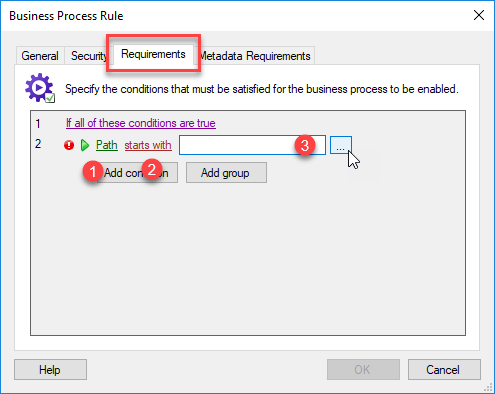Viewport: 495px width, 394px height.
Task: Select the Requirements tab
Action: [153, 54]
